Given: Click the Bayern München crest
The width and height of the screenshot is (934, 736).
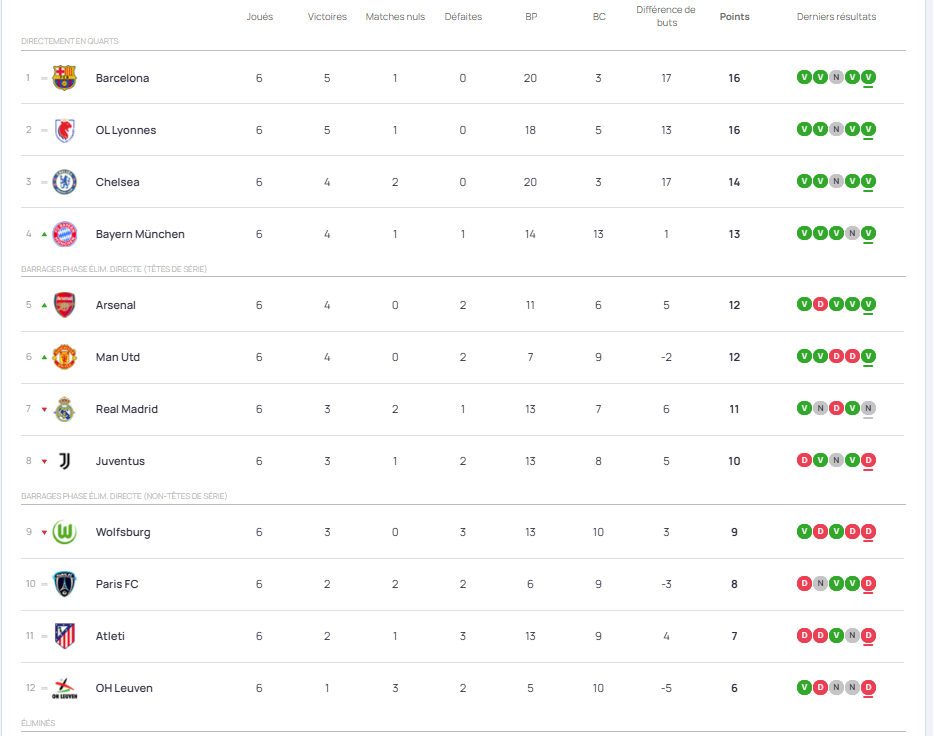Looking at the screenshot, I should point(64,234).
